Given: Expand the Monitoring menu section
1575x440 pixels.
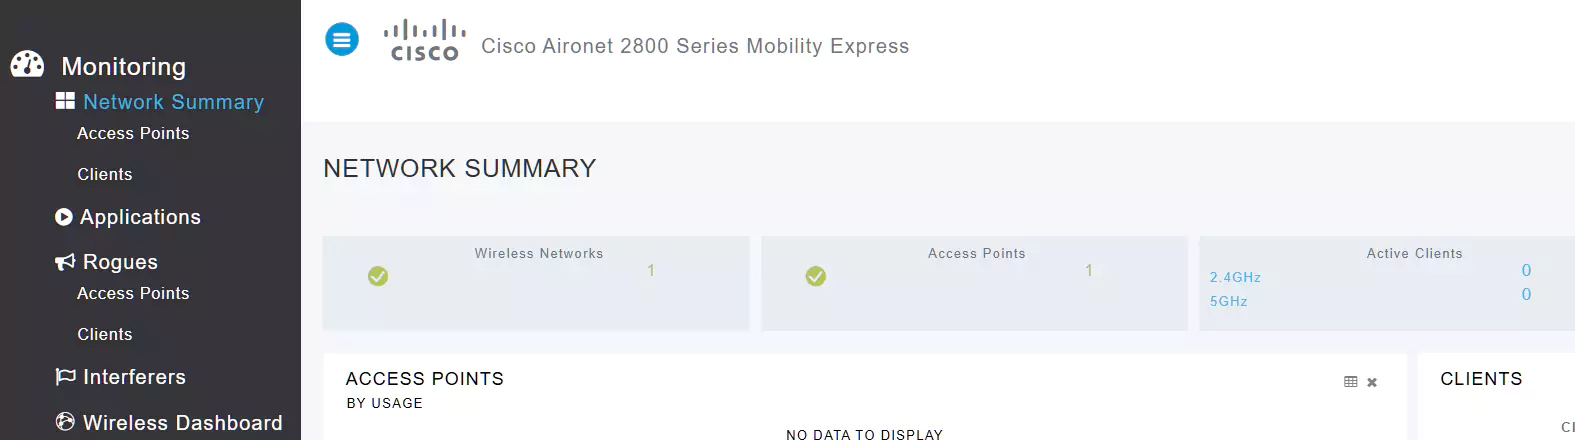Looking at the screenshot, I should point(123,66).
